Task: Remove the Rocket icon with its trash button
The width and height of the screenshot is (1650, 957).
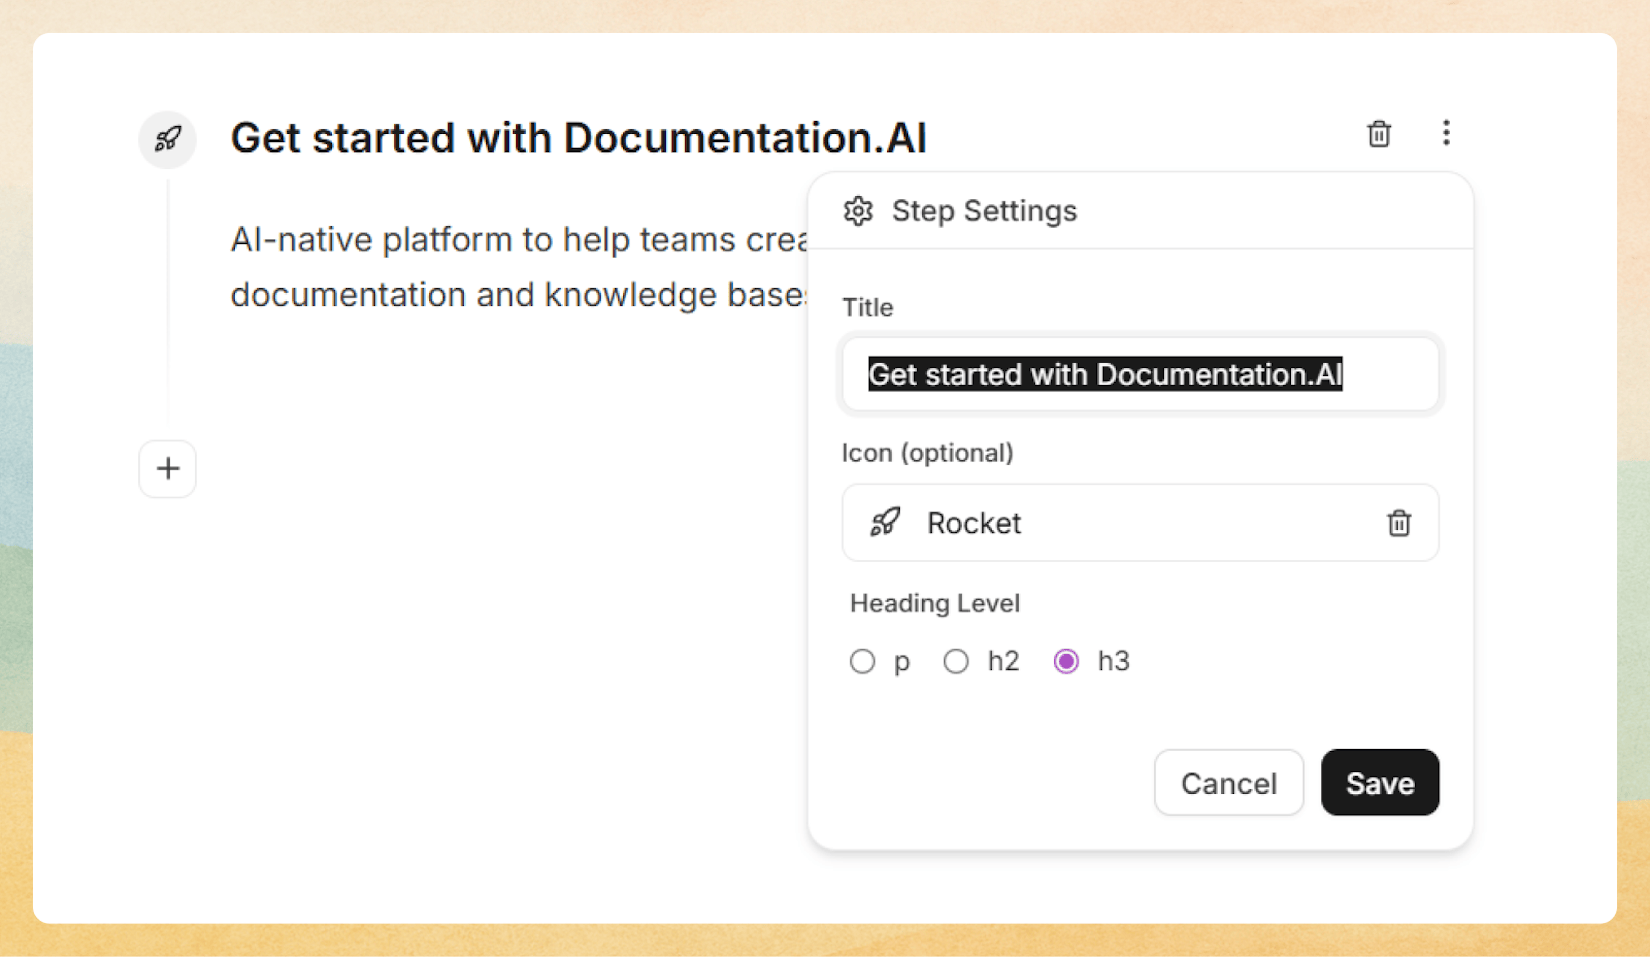Action: tap(1398, 523)
